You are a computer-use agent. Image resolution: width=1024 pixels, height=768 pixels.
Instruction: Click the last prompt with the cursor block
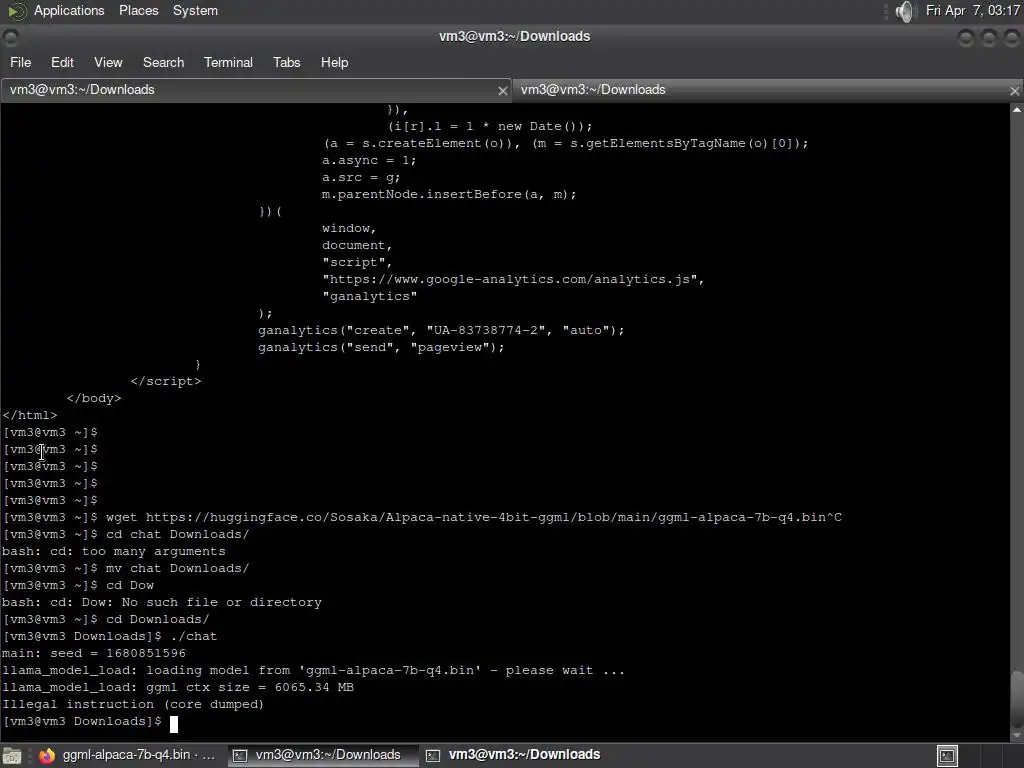pos(89,722)
